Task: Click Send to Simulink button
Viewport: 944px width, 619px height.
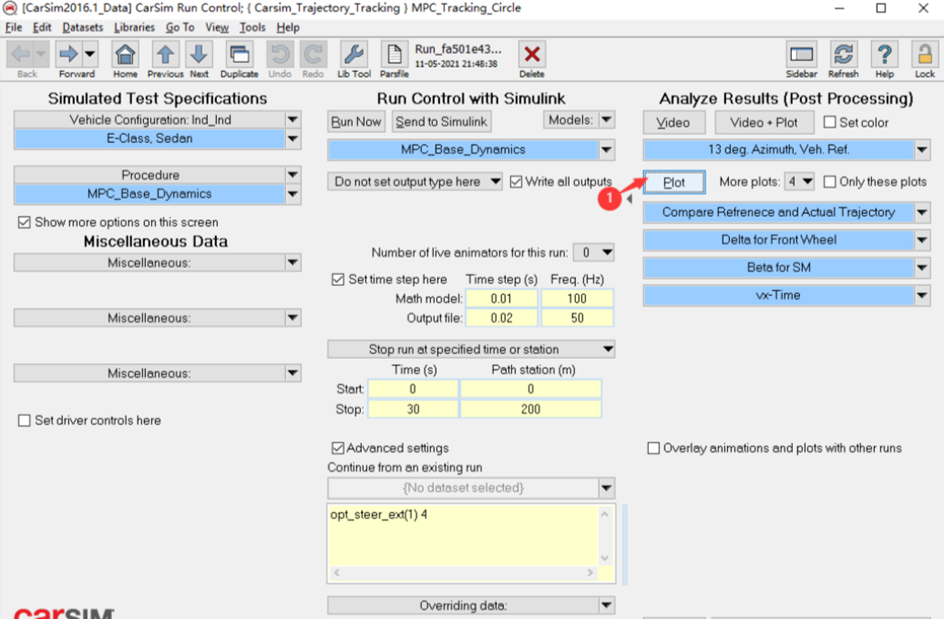Action: coord(441,122)
